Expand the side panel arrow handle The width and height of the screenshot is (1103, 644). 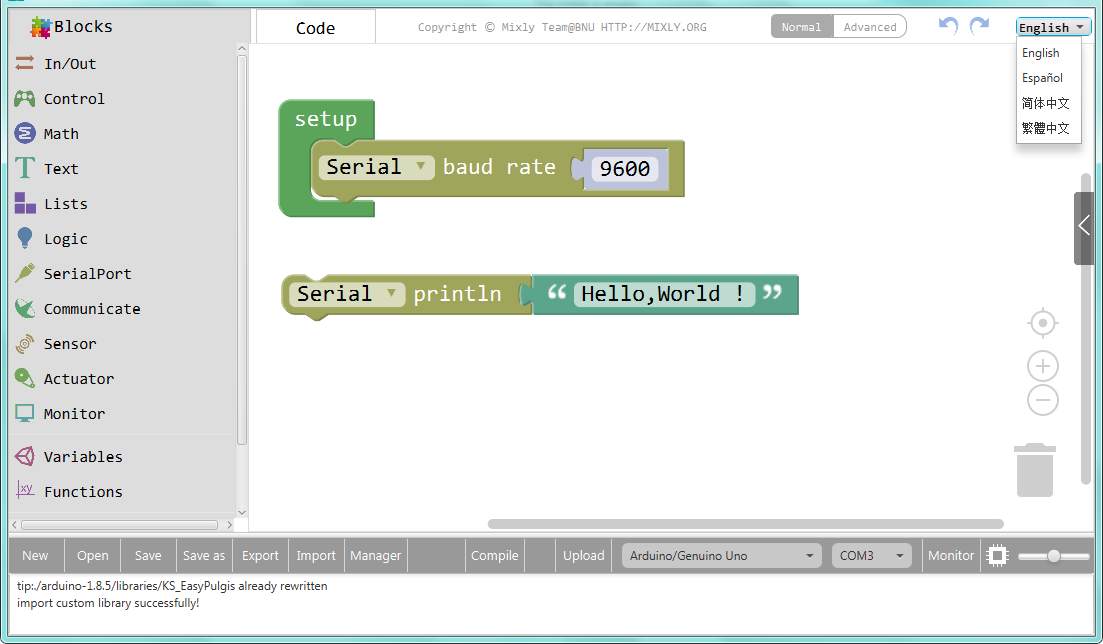(x=1084, y=227)
